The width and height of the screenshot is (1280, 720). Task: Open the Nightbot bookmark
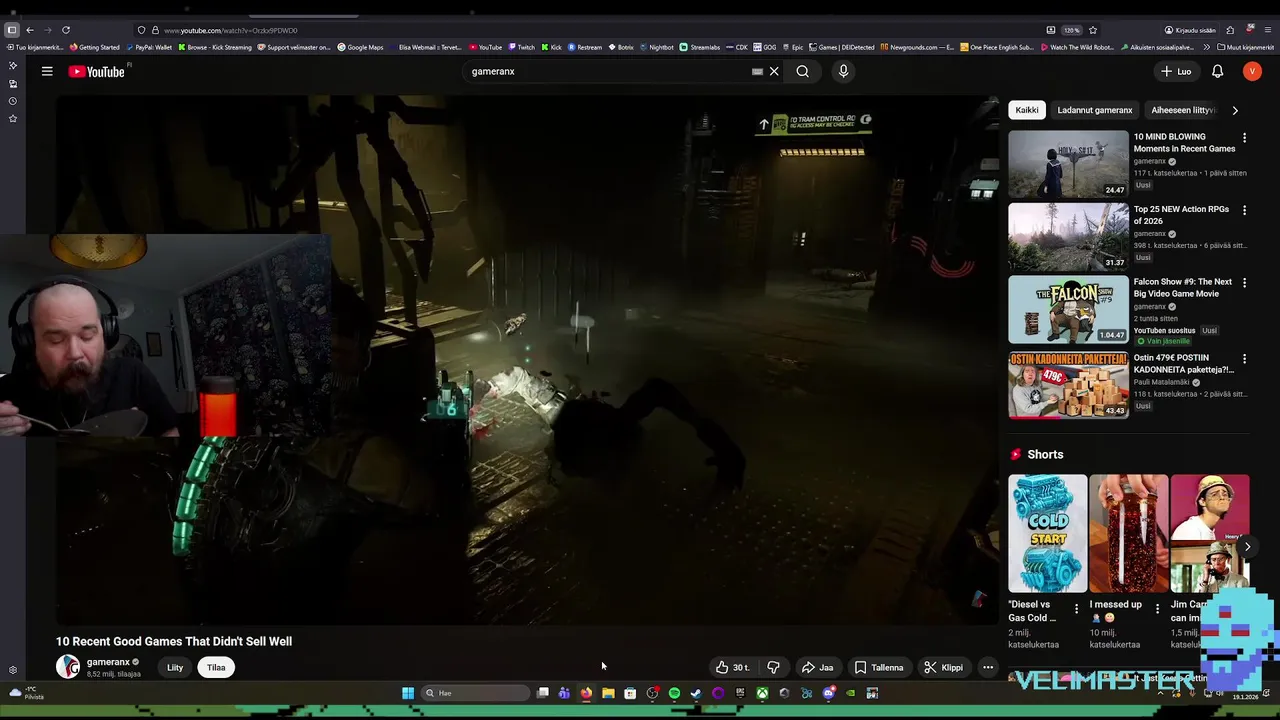656,47
